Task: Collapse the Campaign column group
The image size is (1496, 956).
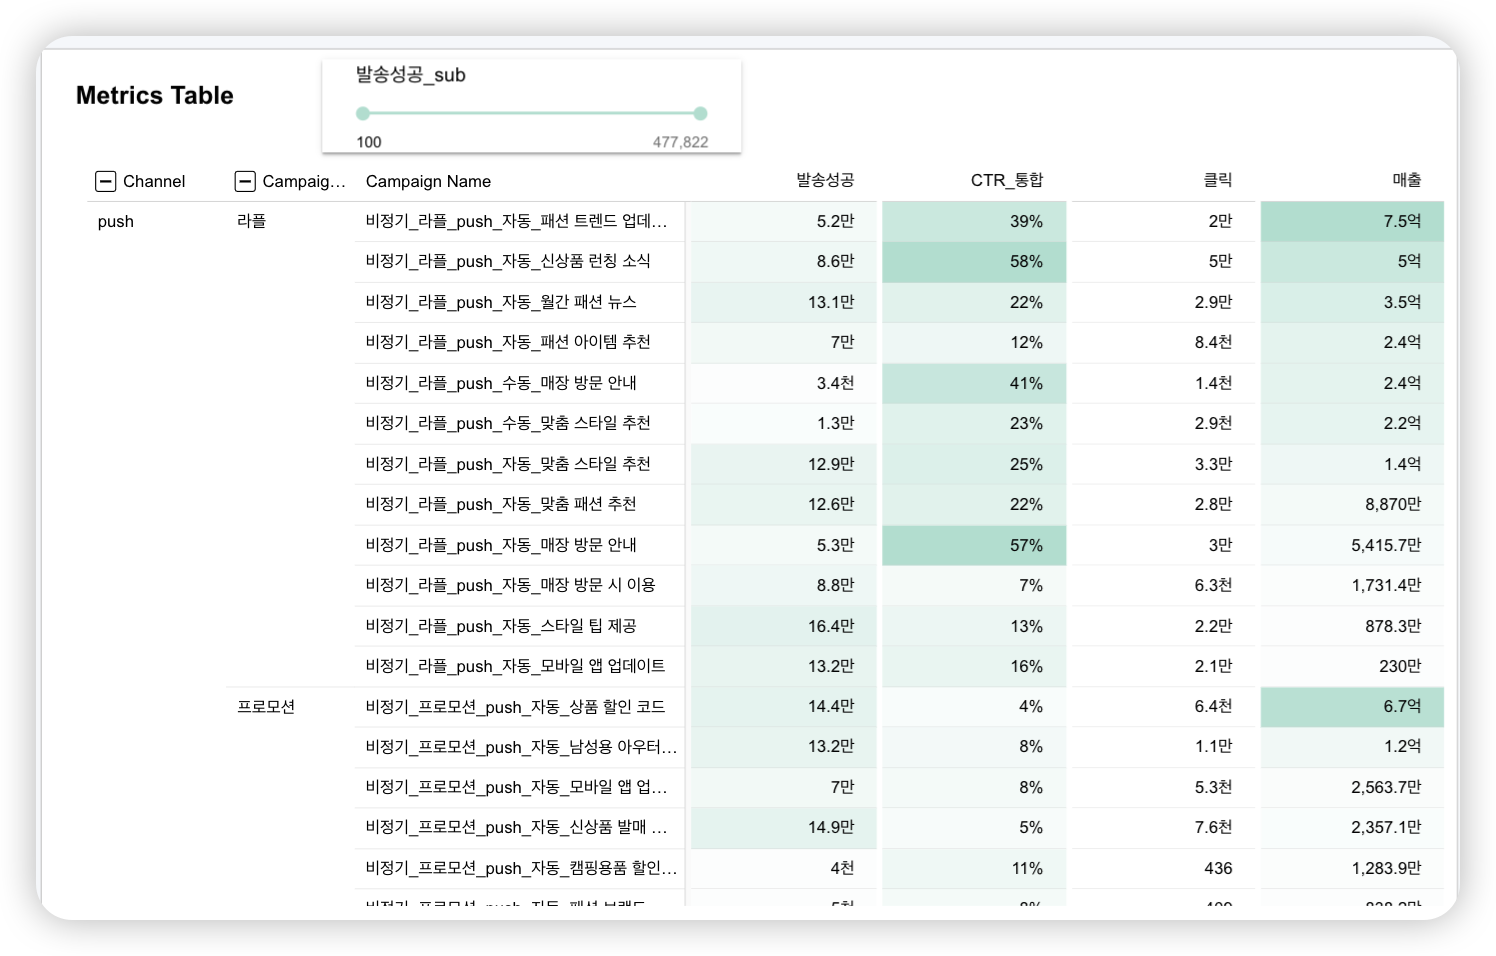Action: 245,181
